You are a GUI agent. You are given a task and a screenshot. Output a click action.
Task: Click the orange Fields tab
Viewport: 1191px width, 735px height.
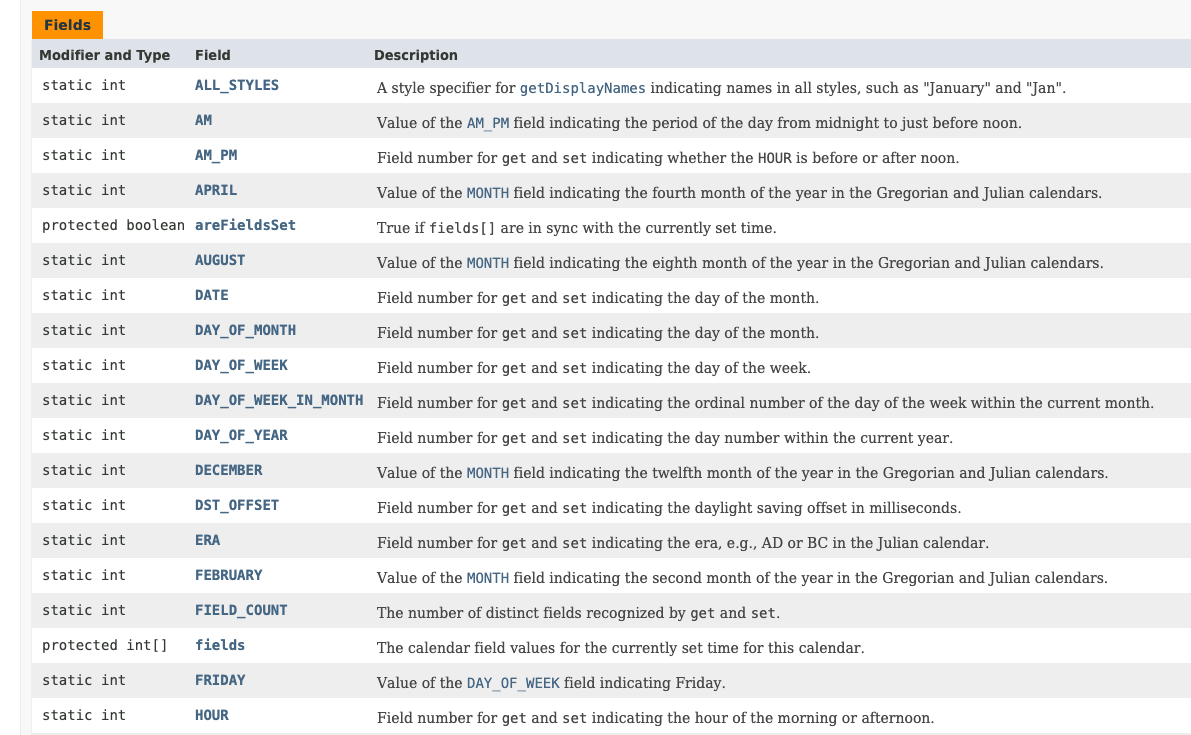pyautogui.click(x=67, y=25)
